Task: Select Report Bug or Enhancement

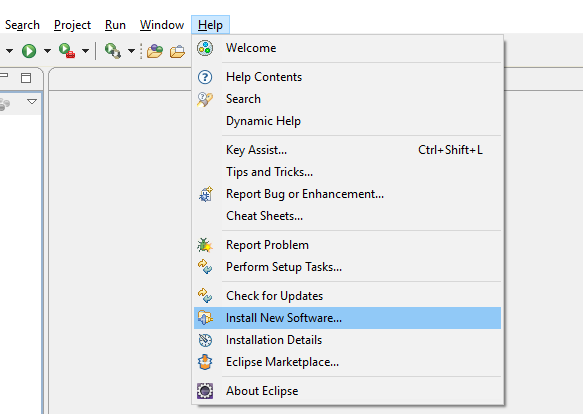Action: click(347, 194)
